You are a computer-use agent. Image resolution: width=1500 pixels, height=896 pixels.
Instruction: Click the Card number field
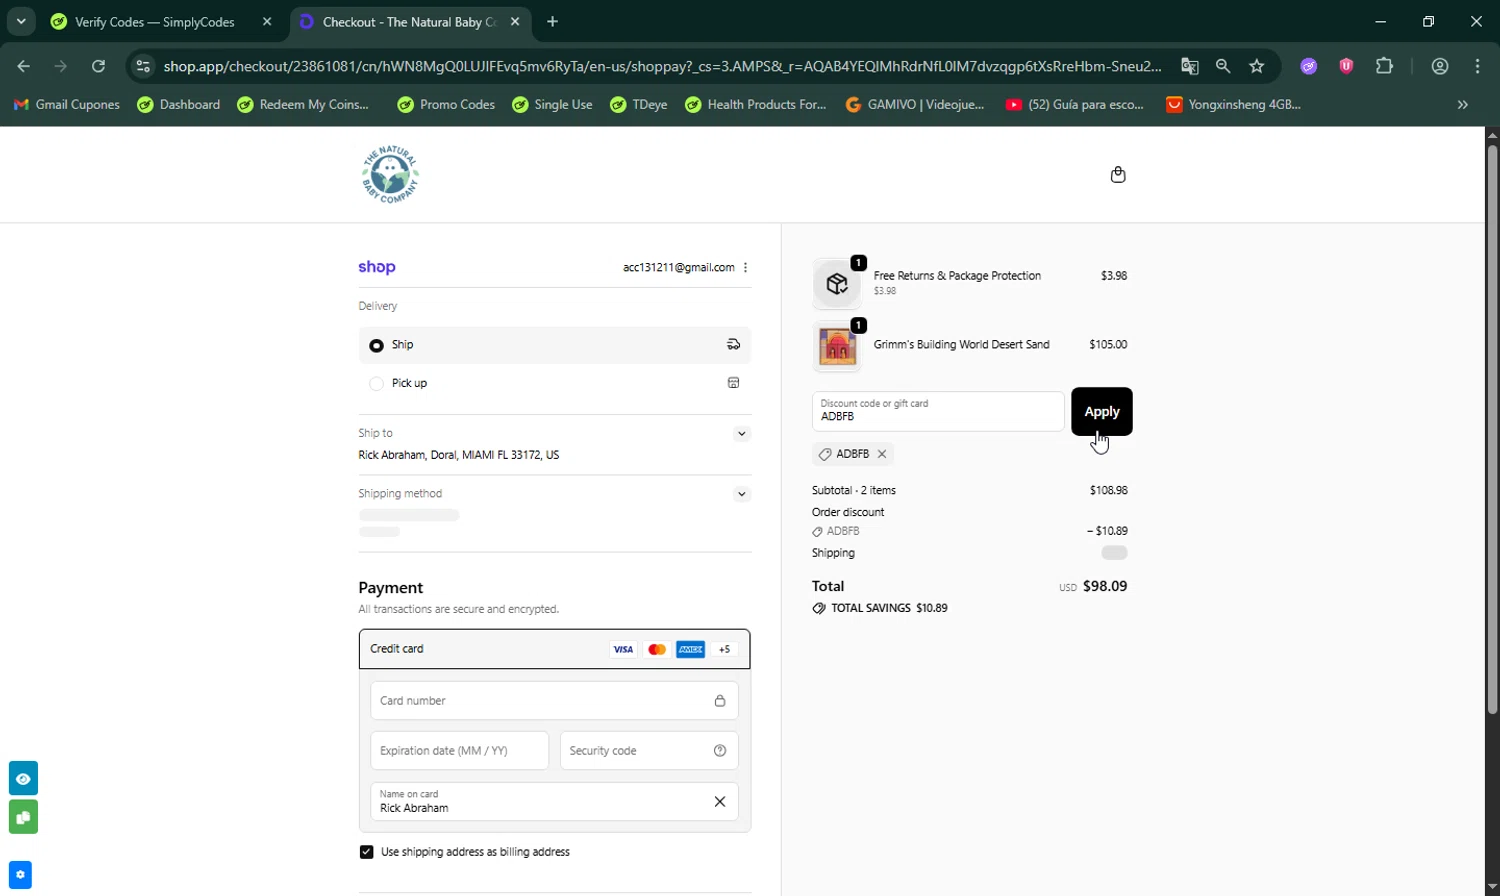[554, 701]
